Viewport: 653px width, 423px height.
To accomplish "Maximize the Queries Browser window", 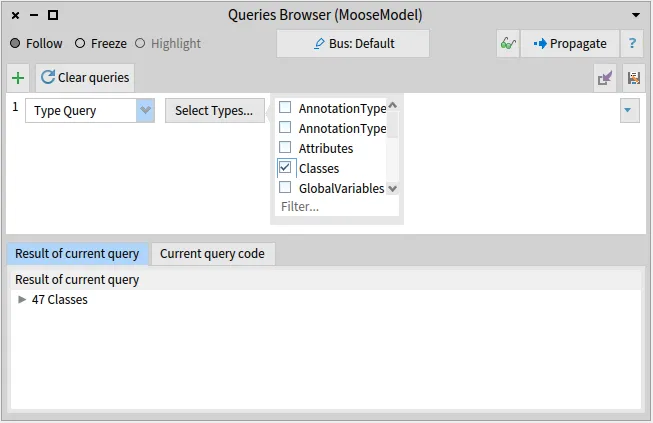I will [53, 15].
